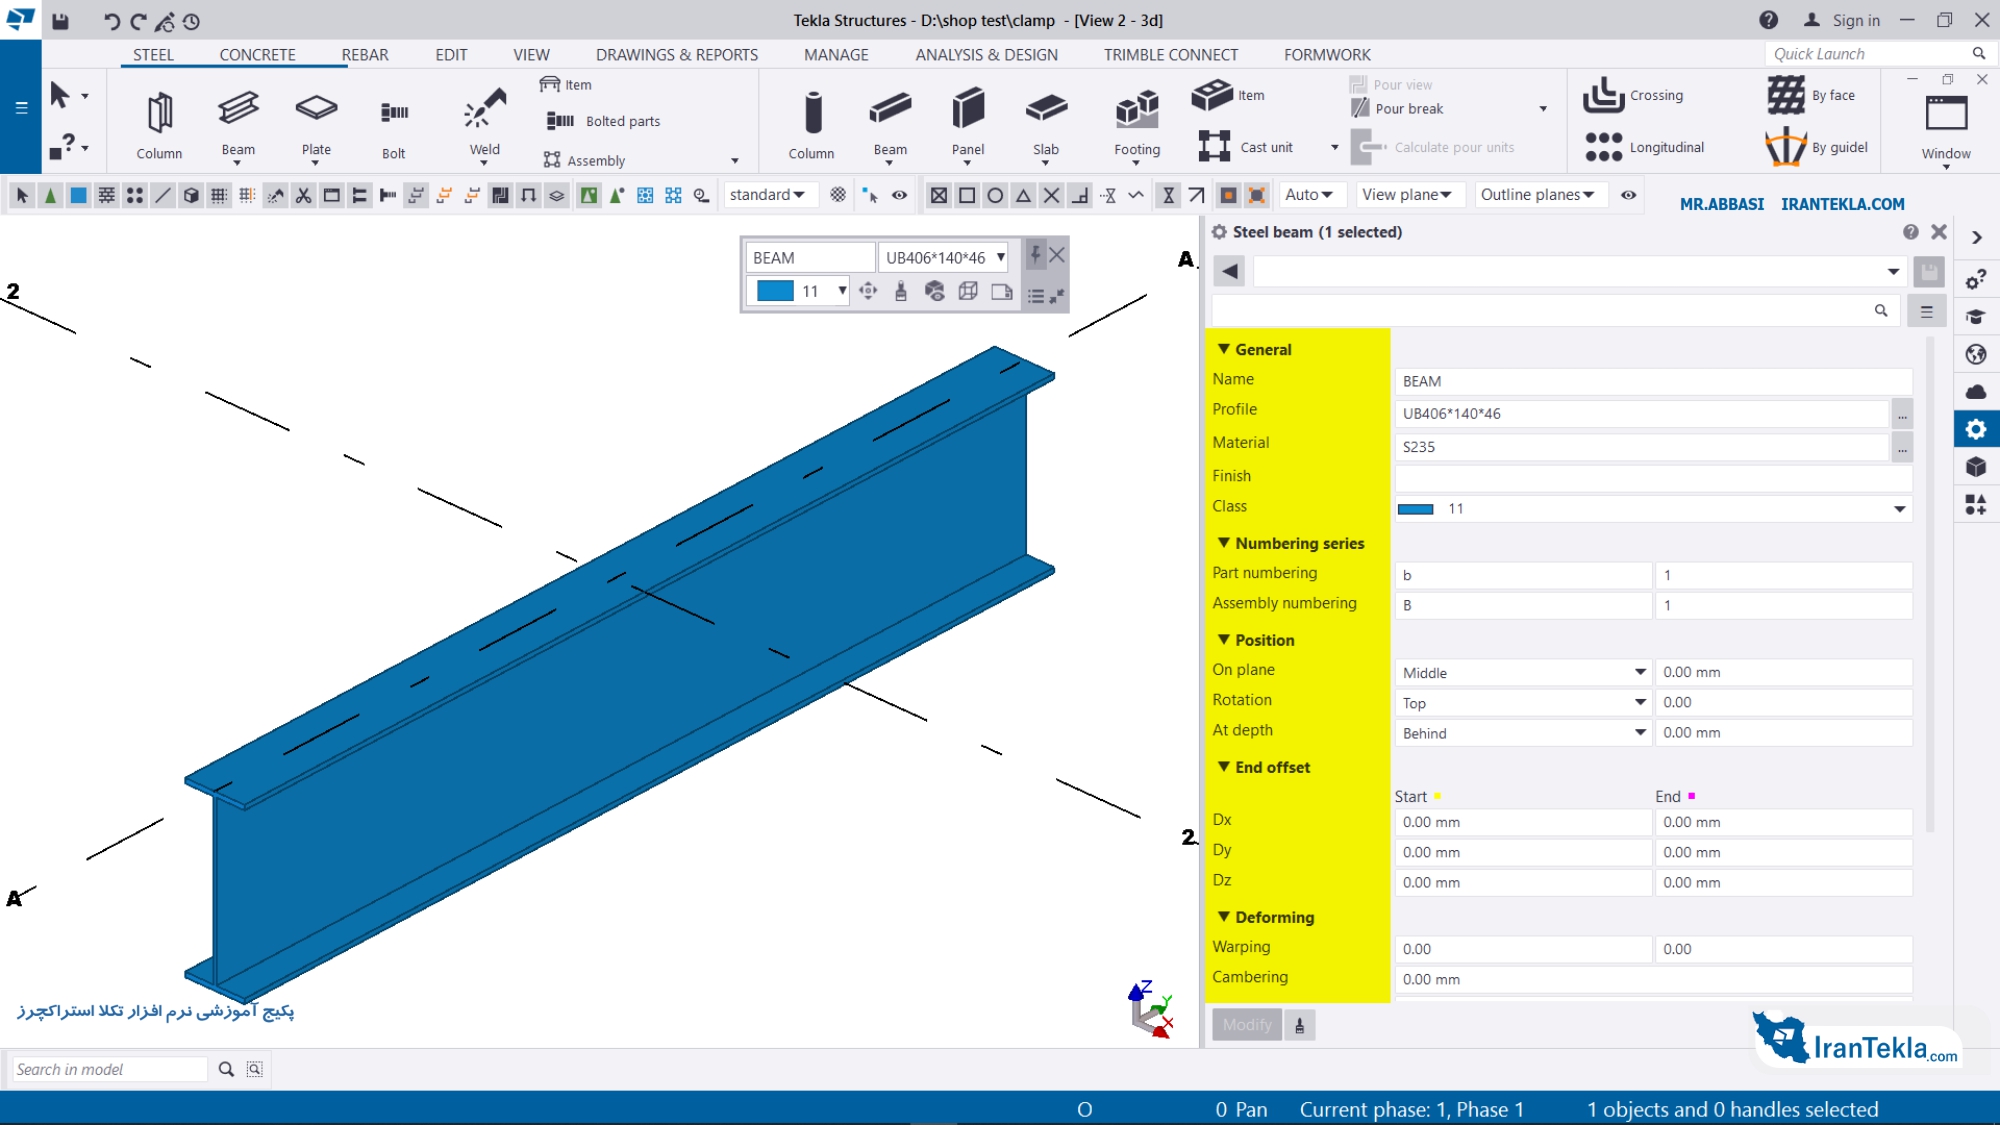Image resolution: width=2000 pixels, height=1125 pixels.
Task: Click the blue class swatch in properties
Action: point(1415,509)
